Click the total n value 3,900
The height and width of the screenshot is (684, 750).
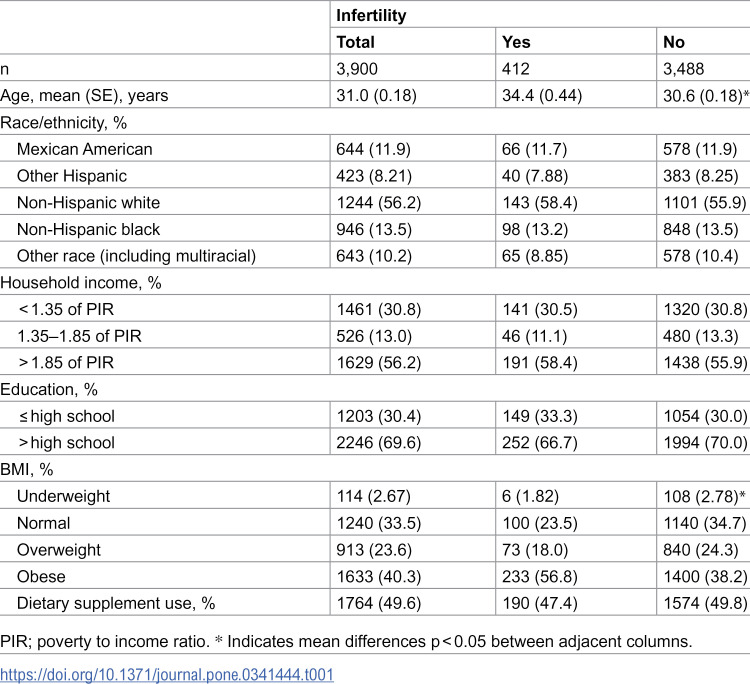[x=357, y=69]
